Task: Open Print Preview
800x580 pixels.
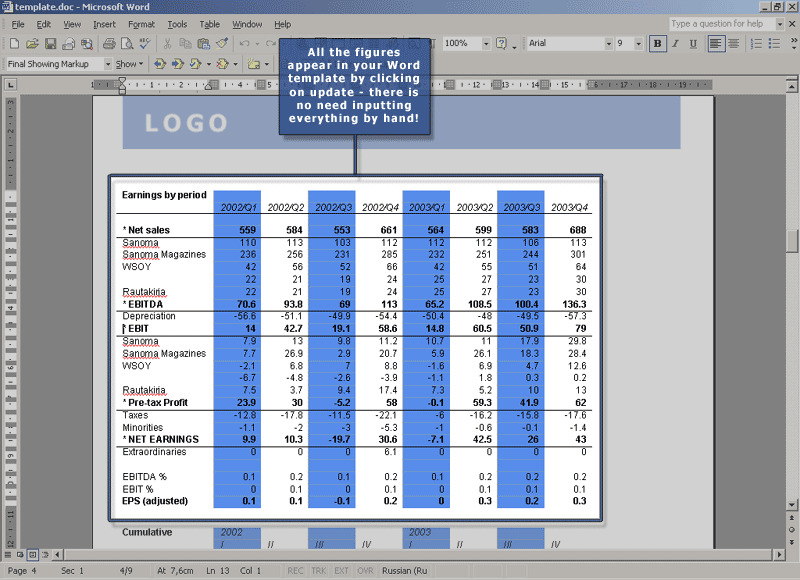Action: 127,44
